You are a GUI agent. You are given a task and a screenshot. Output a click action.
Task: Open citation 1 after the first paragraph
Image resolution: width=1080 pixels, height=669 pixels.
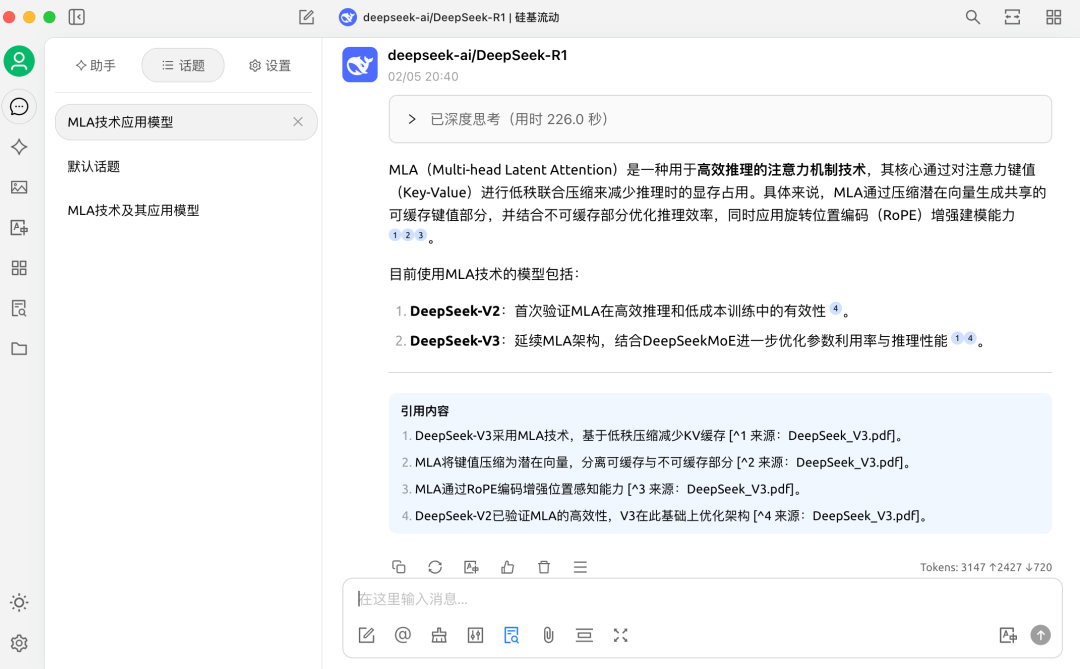click(395, 235)
